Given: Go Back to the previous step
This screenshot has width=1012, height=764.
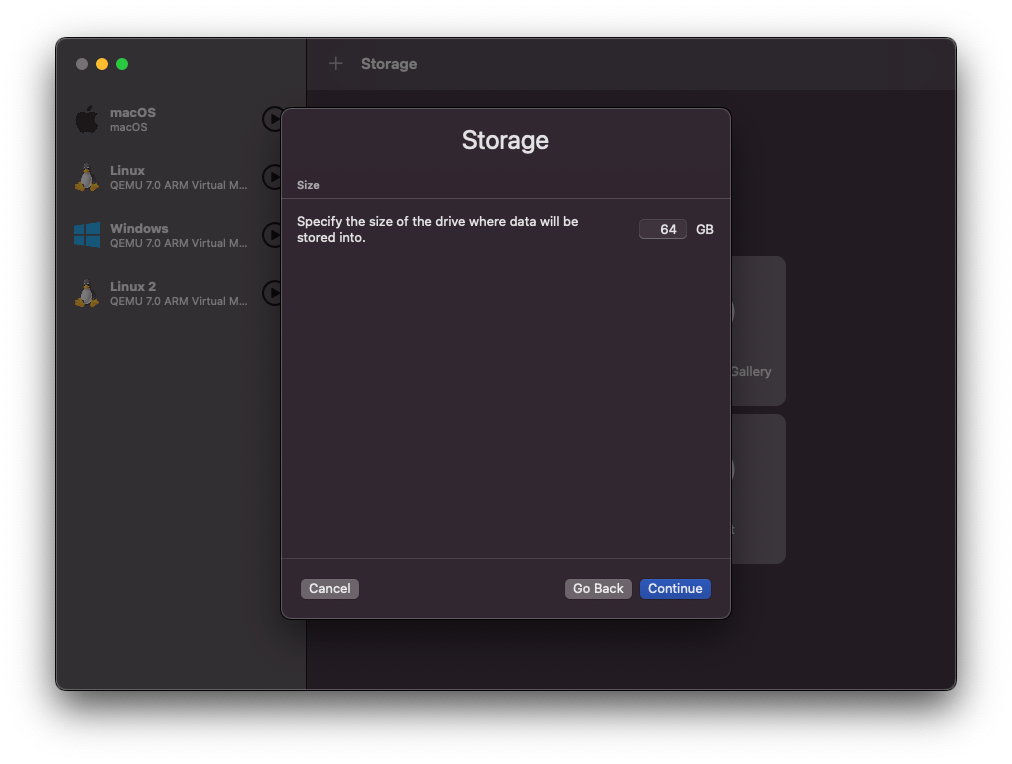Looking at the screenshot, I should coord(598,588).
